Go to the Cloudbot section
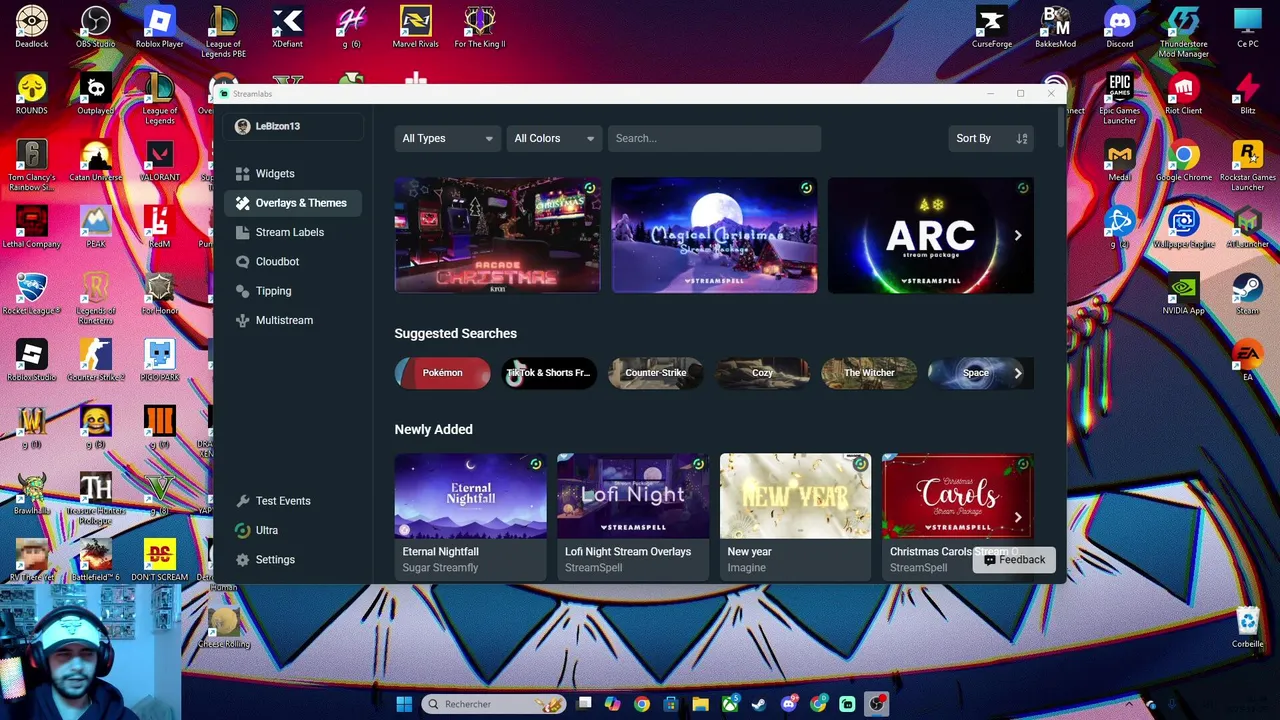This screenshot has width=1280, height=720. pos(277,261)
